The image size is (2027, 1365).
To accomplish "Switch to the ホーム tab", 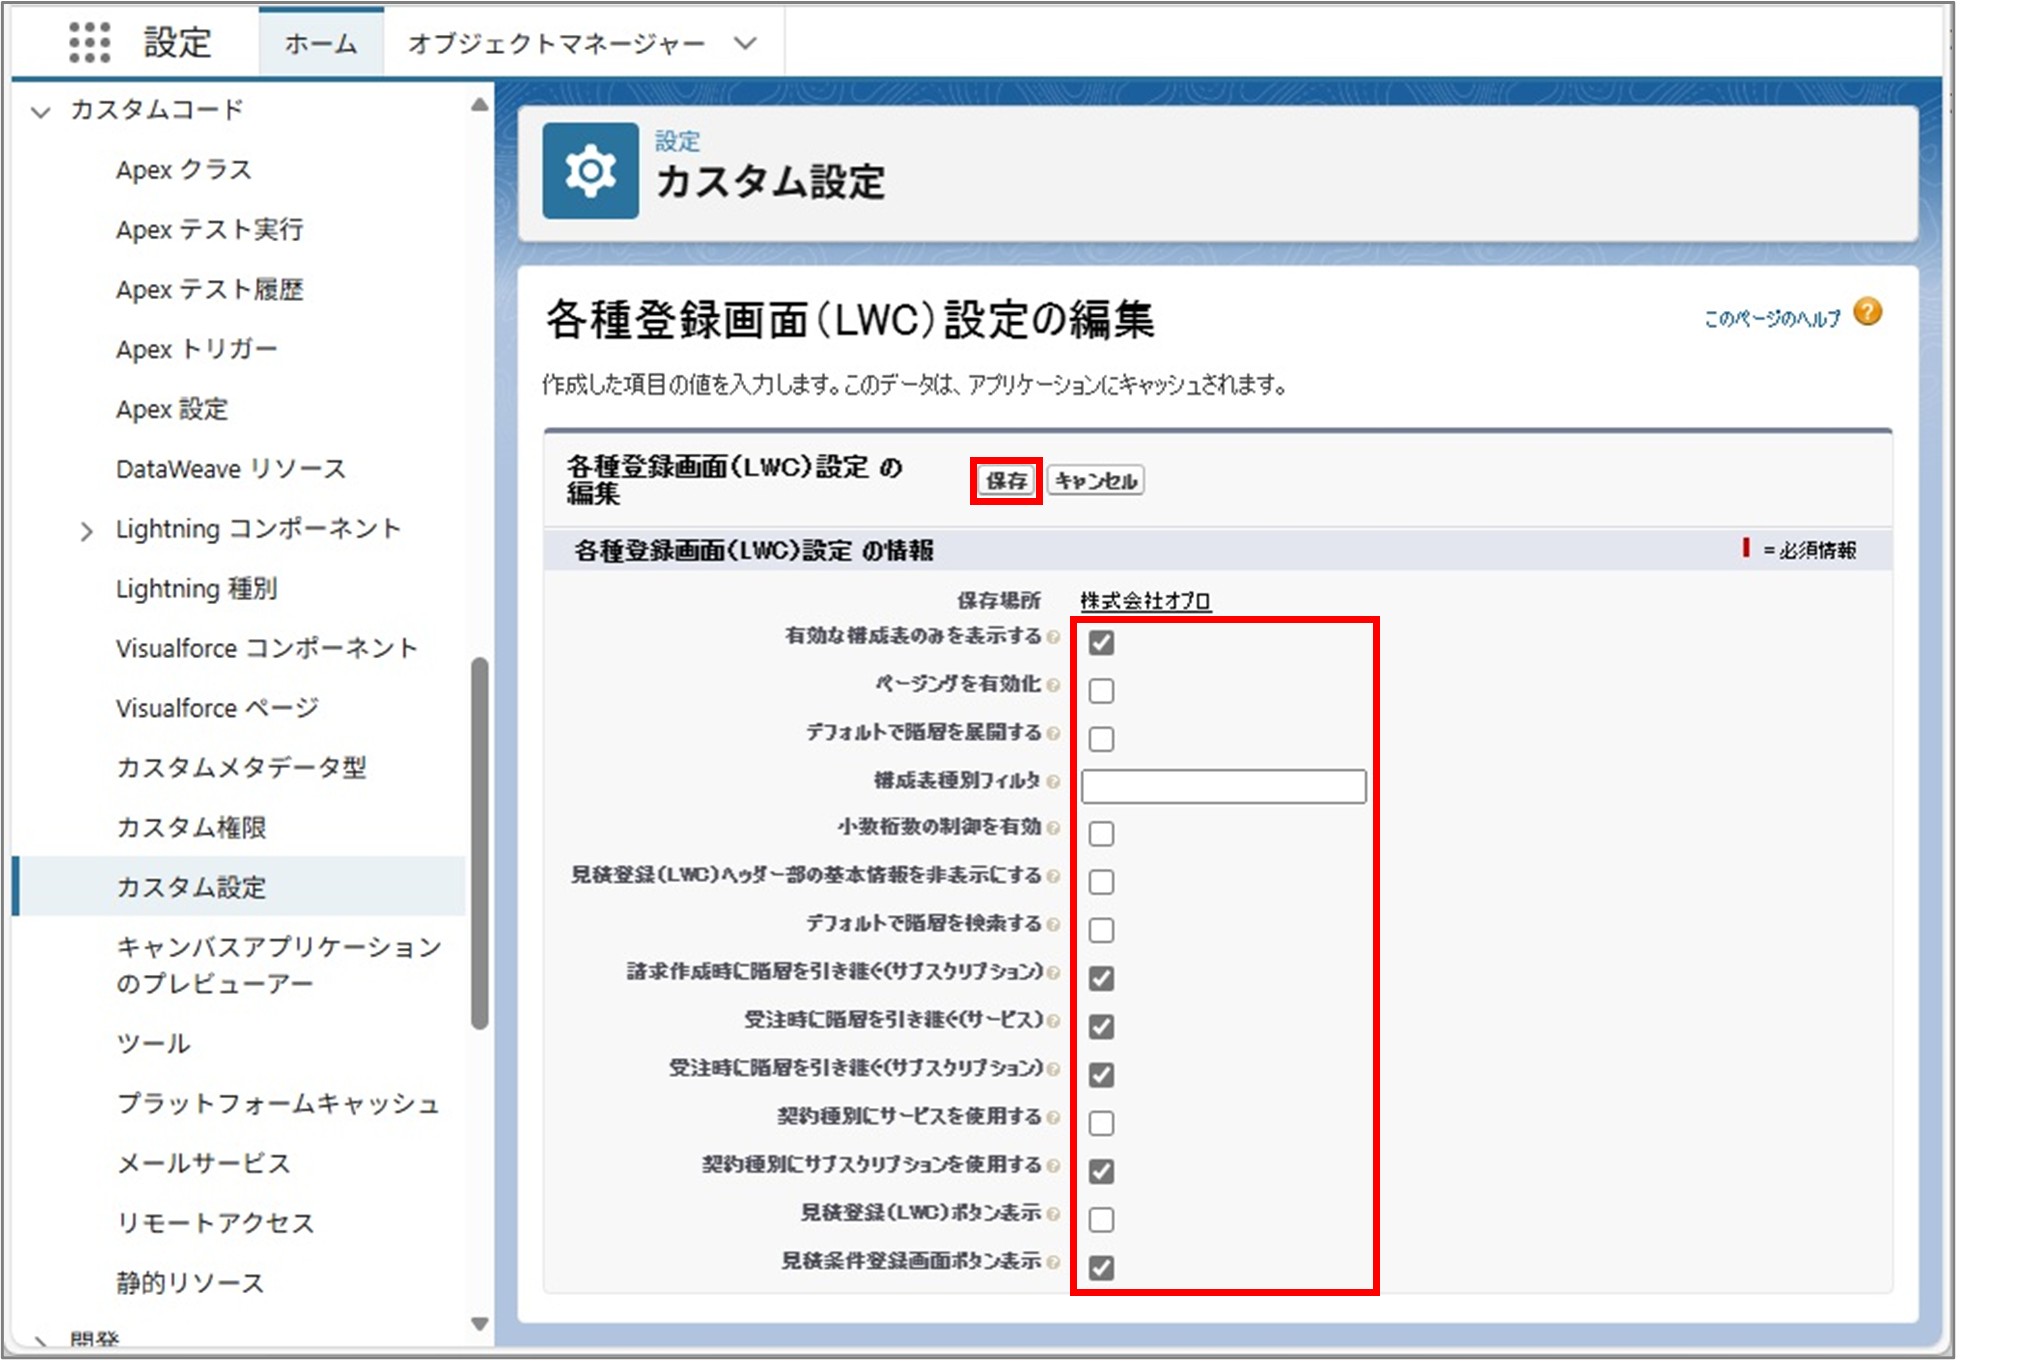I will pos(319,42).
